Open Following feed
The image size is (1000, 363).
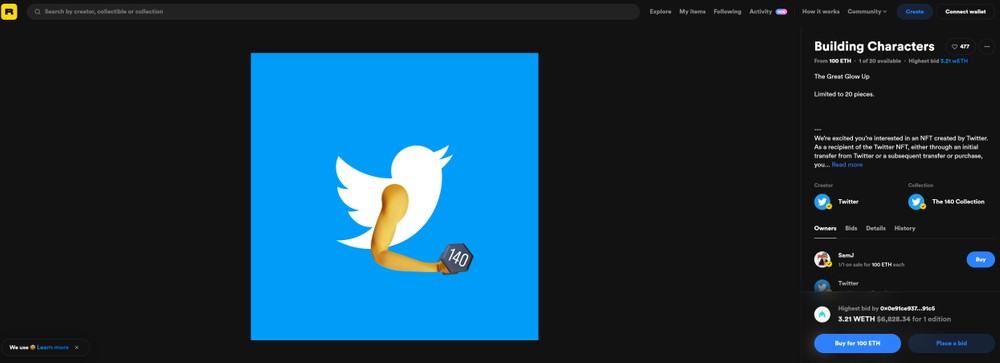(x=727, y=11)
